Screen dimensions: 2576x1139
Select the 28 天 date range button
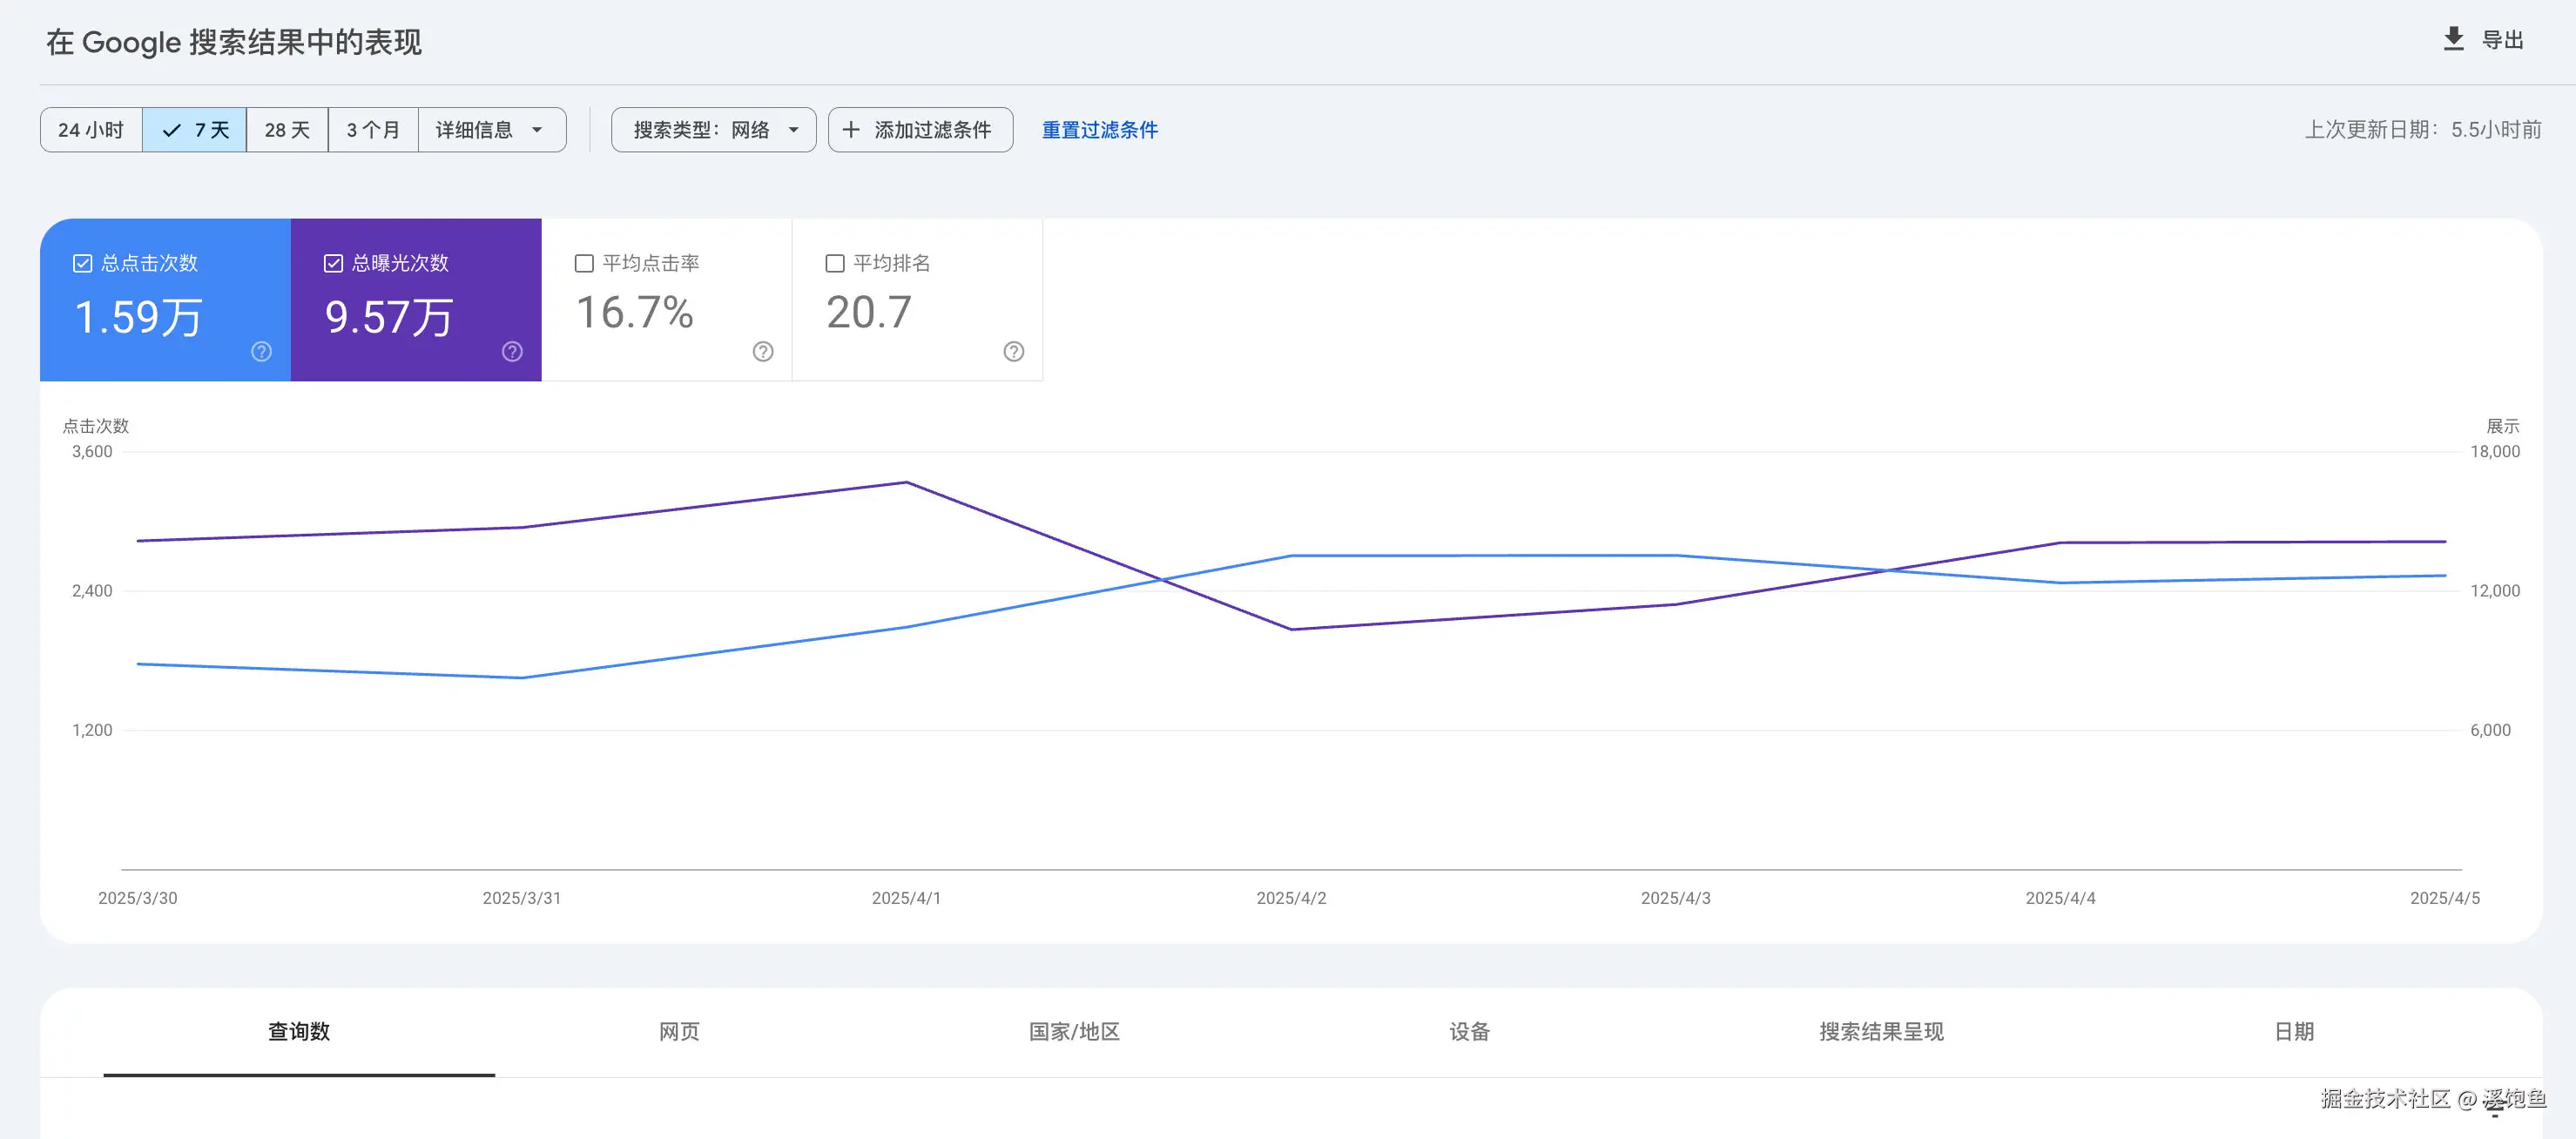[x=287, y=130]
